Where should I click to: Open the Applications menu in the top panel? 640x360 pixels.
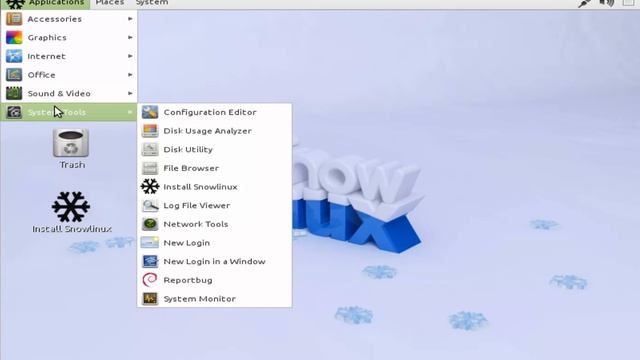pos(45,3)
